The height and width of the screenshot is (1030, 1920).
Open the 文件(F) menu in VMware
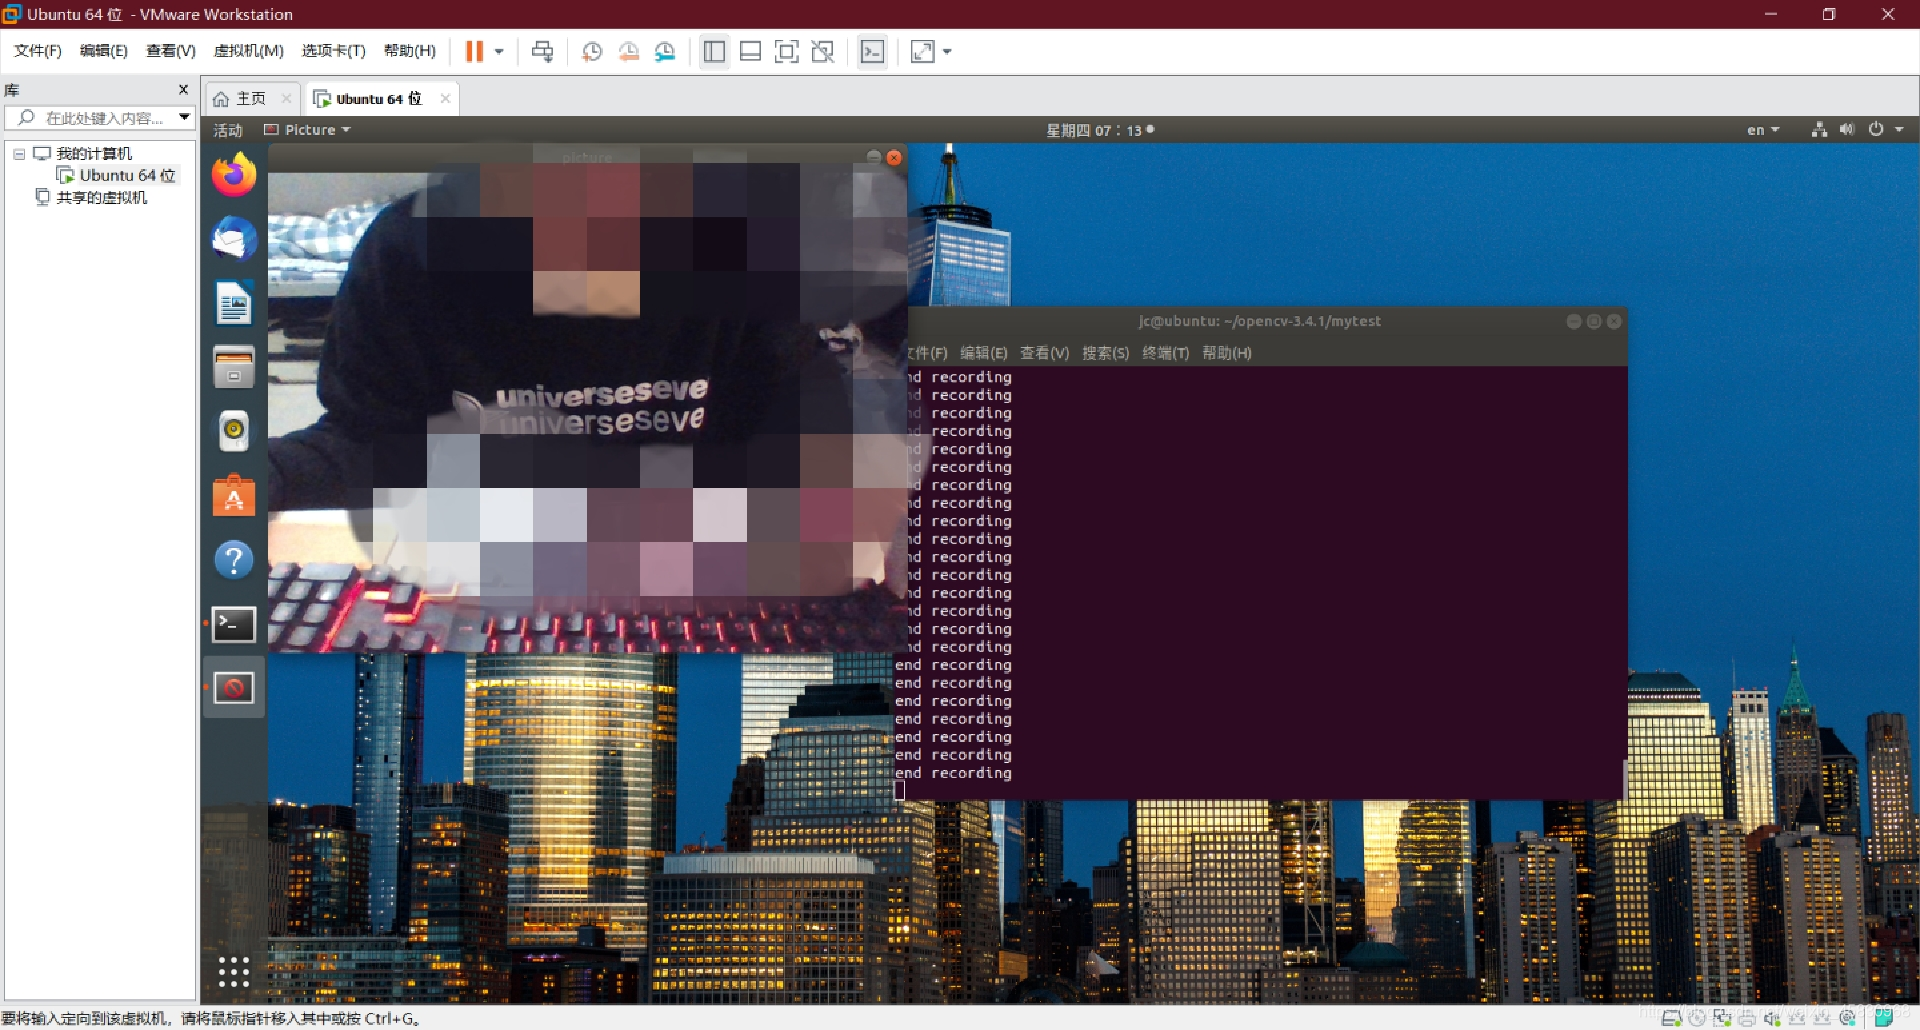(x=38, y=51)
